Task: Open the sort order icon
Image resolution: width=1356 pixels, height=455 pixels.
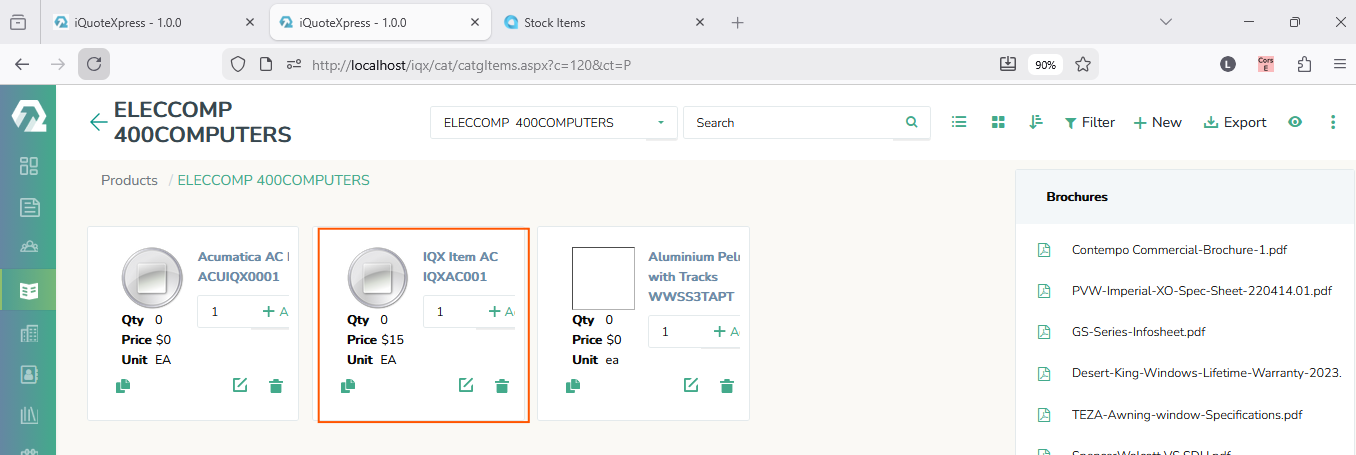Action: [1036, 122]
